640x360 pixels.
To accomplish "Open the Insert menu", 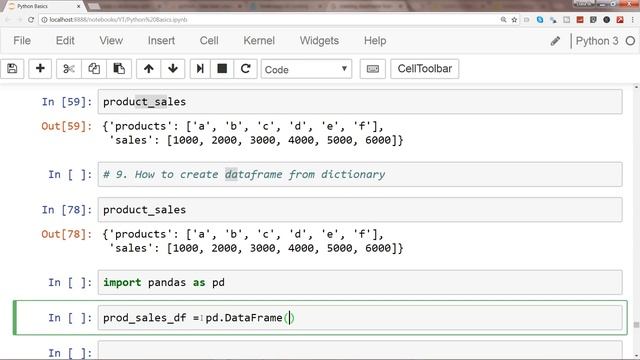I will [161, 41].
